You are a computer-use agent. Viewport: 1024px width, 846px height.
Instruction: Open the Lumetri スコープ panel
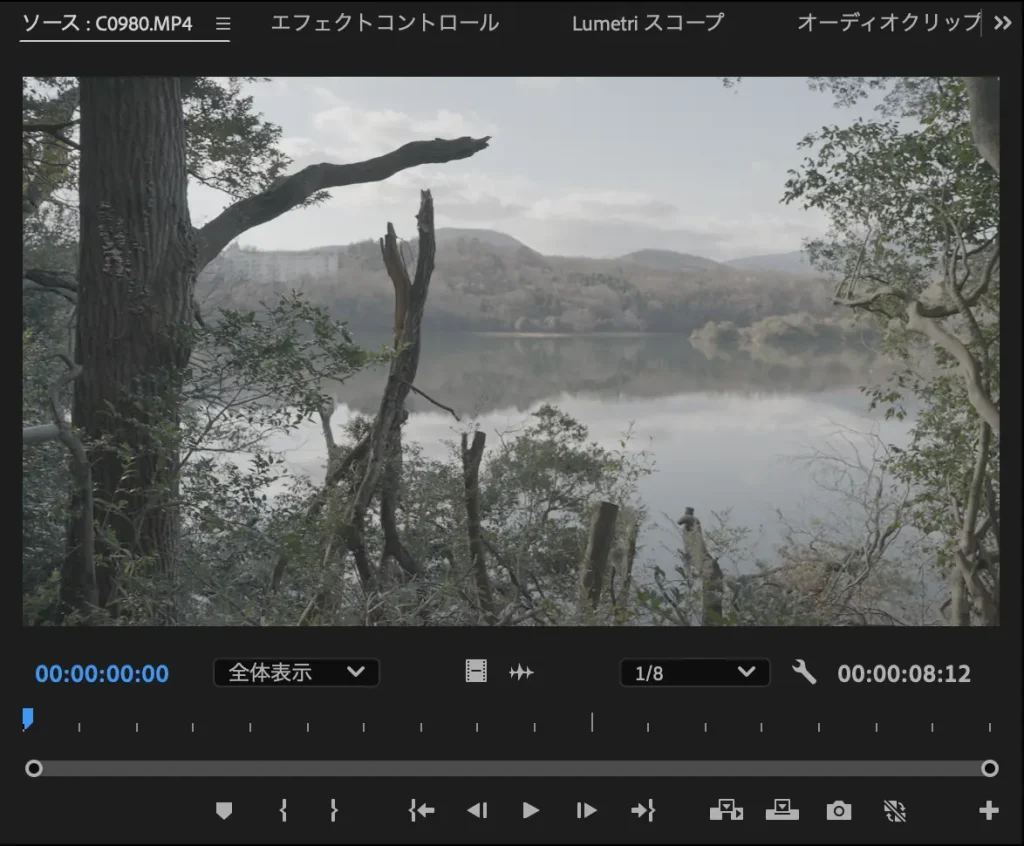pyautogui.click(x=648, y=23)
